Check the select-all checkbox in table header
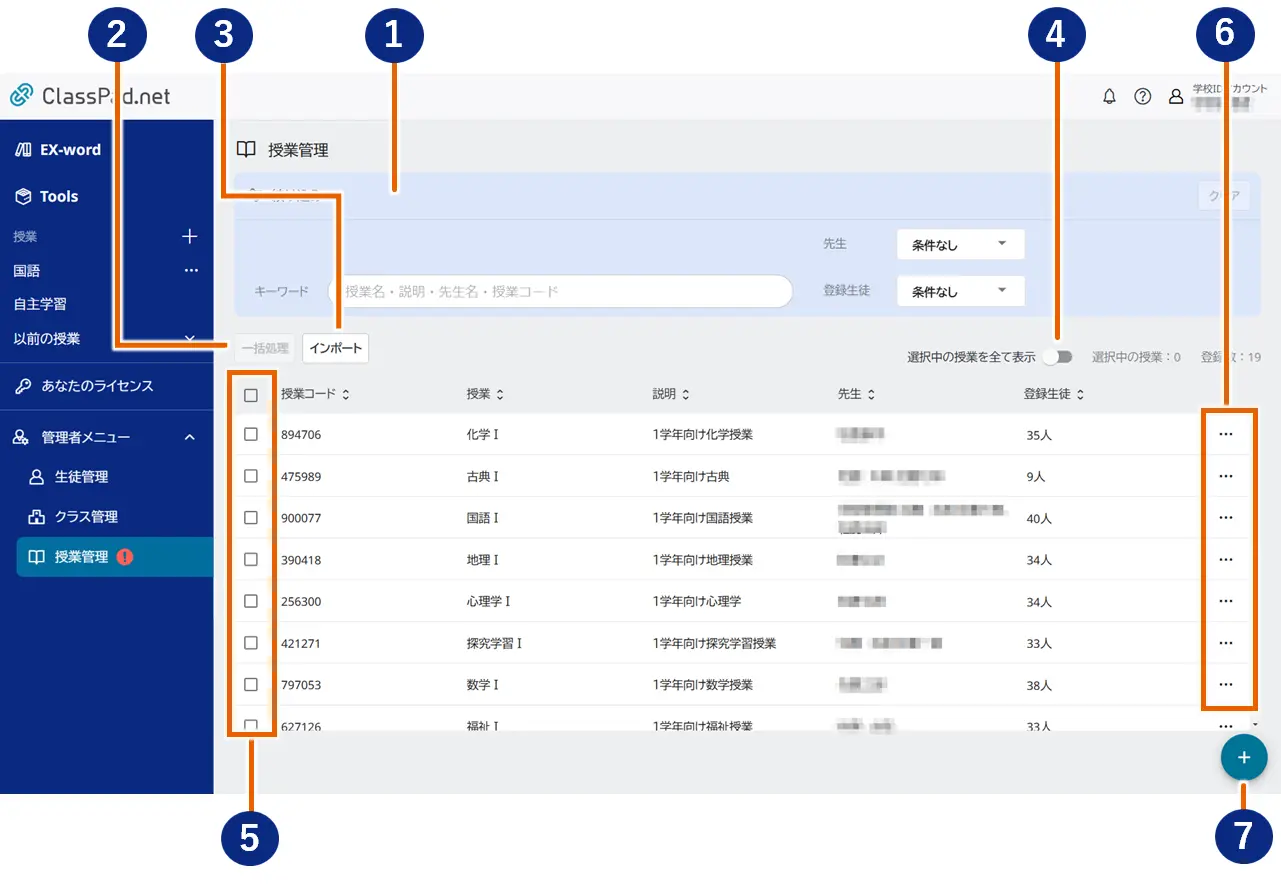 252,393
